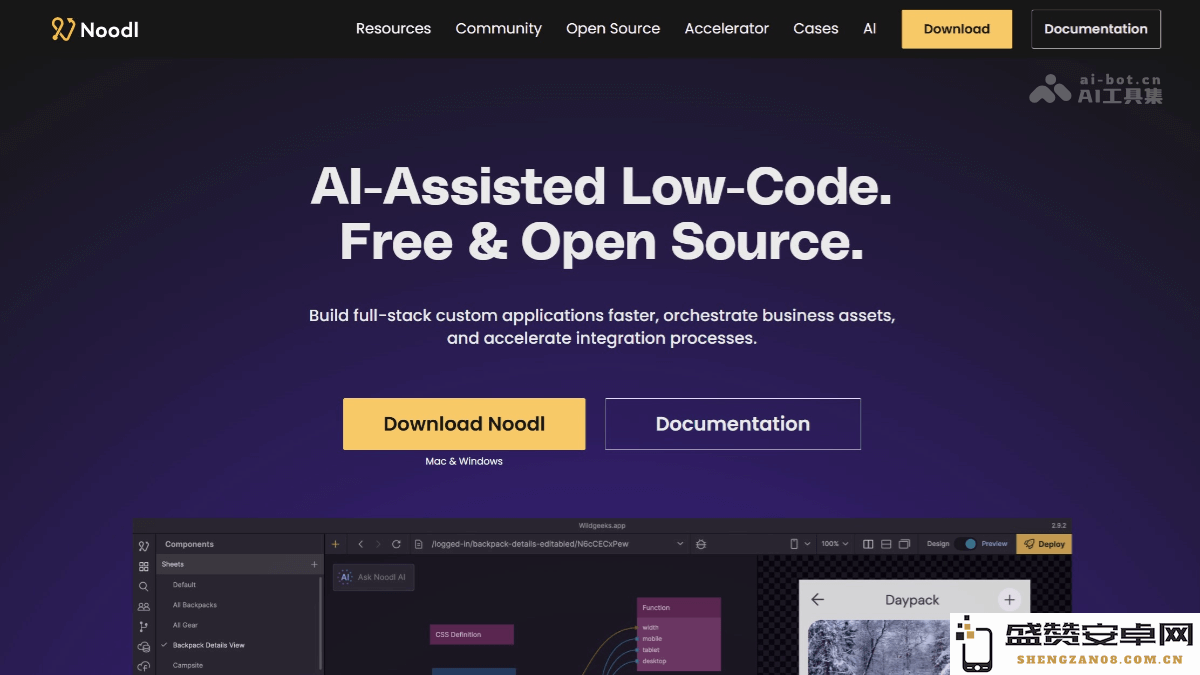Click the "tablet" input on the Function node
The width and height of the screenshot is (1200, 675).
651,650
